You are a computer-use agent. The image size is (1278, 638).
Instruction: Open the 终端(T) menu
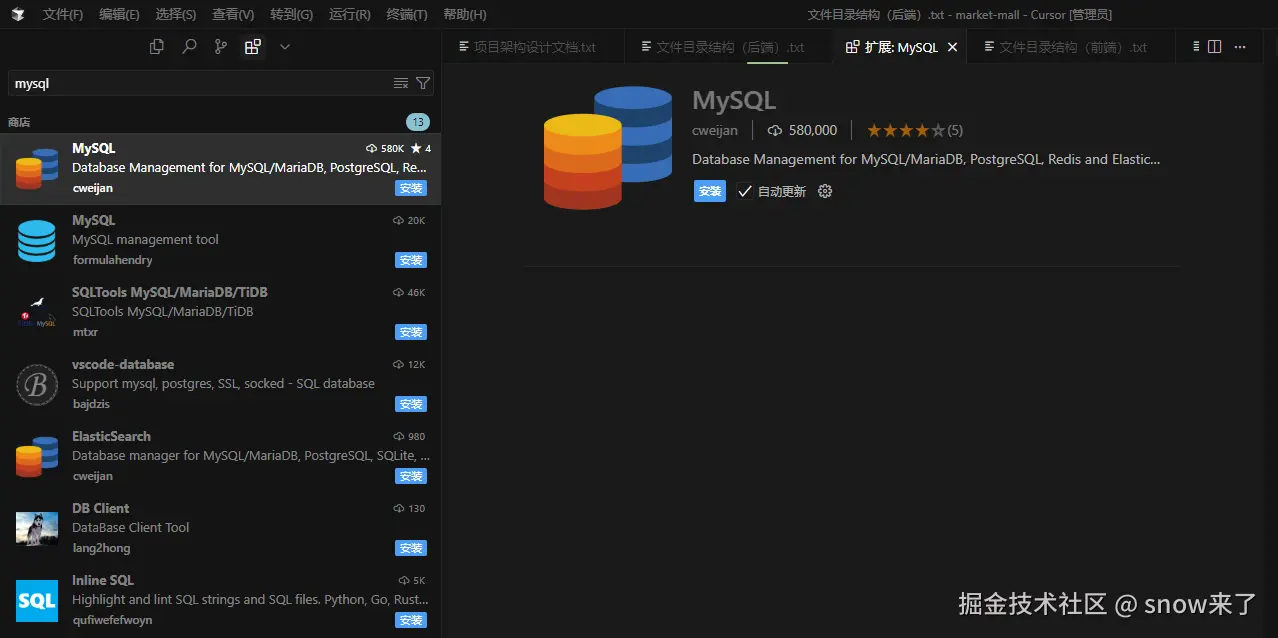pos(407,14)
